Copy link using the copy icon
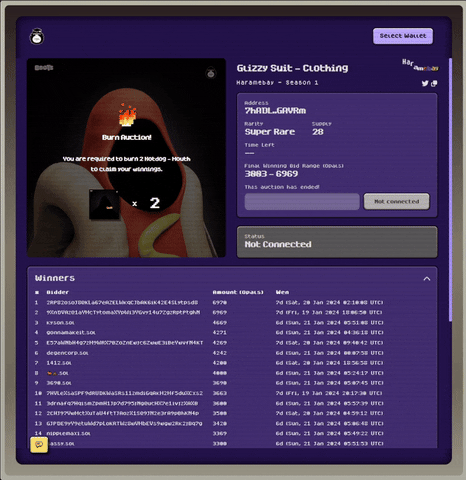The height and width of the screenshot is (480, 466). tap(434, 83)
